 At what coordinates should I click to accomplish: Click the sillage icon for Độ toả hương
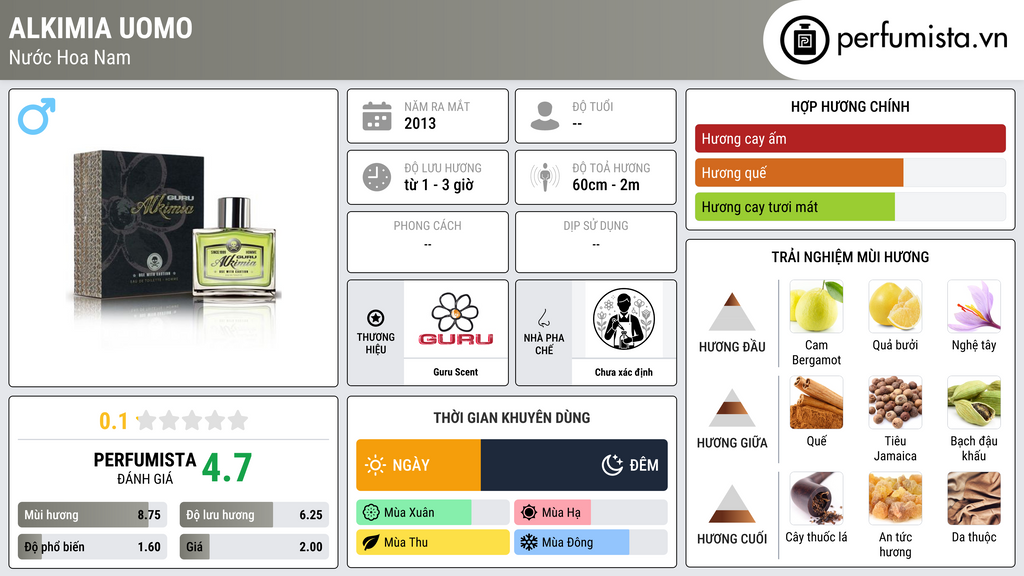(x=545, y=177)
